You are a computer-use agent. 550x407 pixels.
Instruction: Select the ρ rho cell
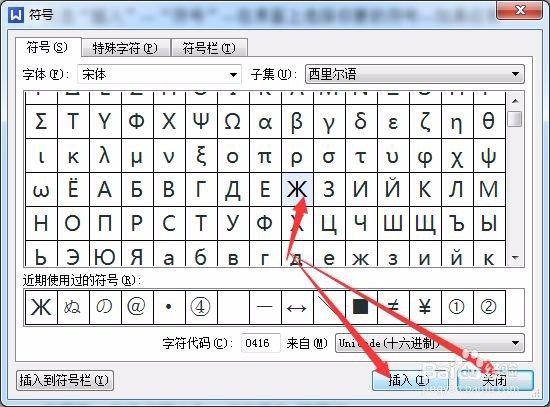pyautogui.click(x=297, y=155)
